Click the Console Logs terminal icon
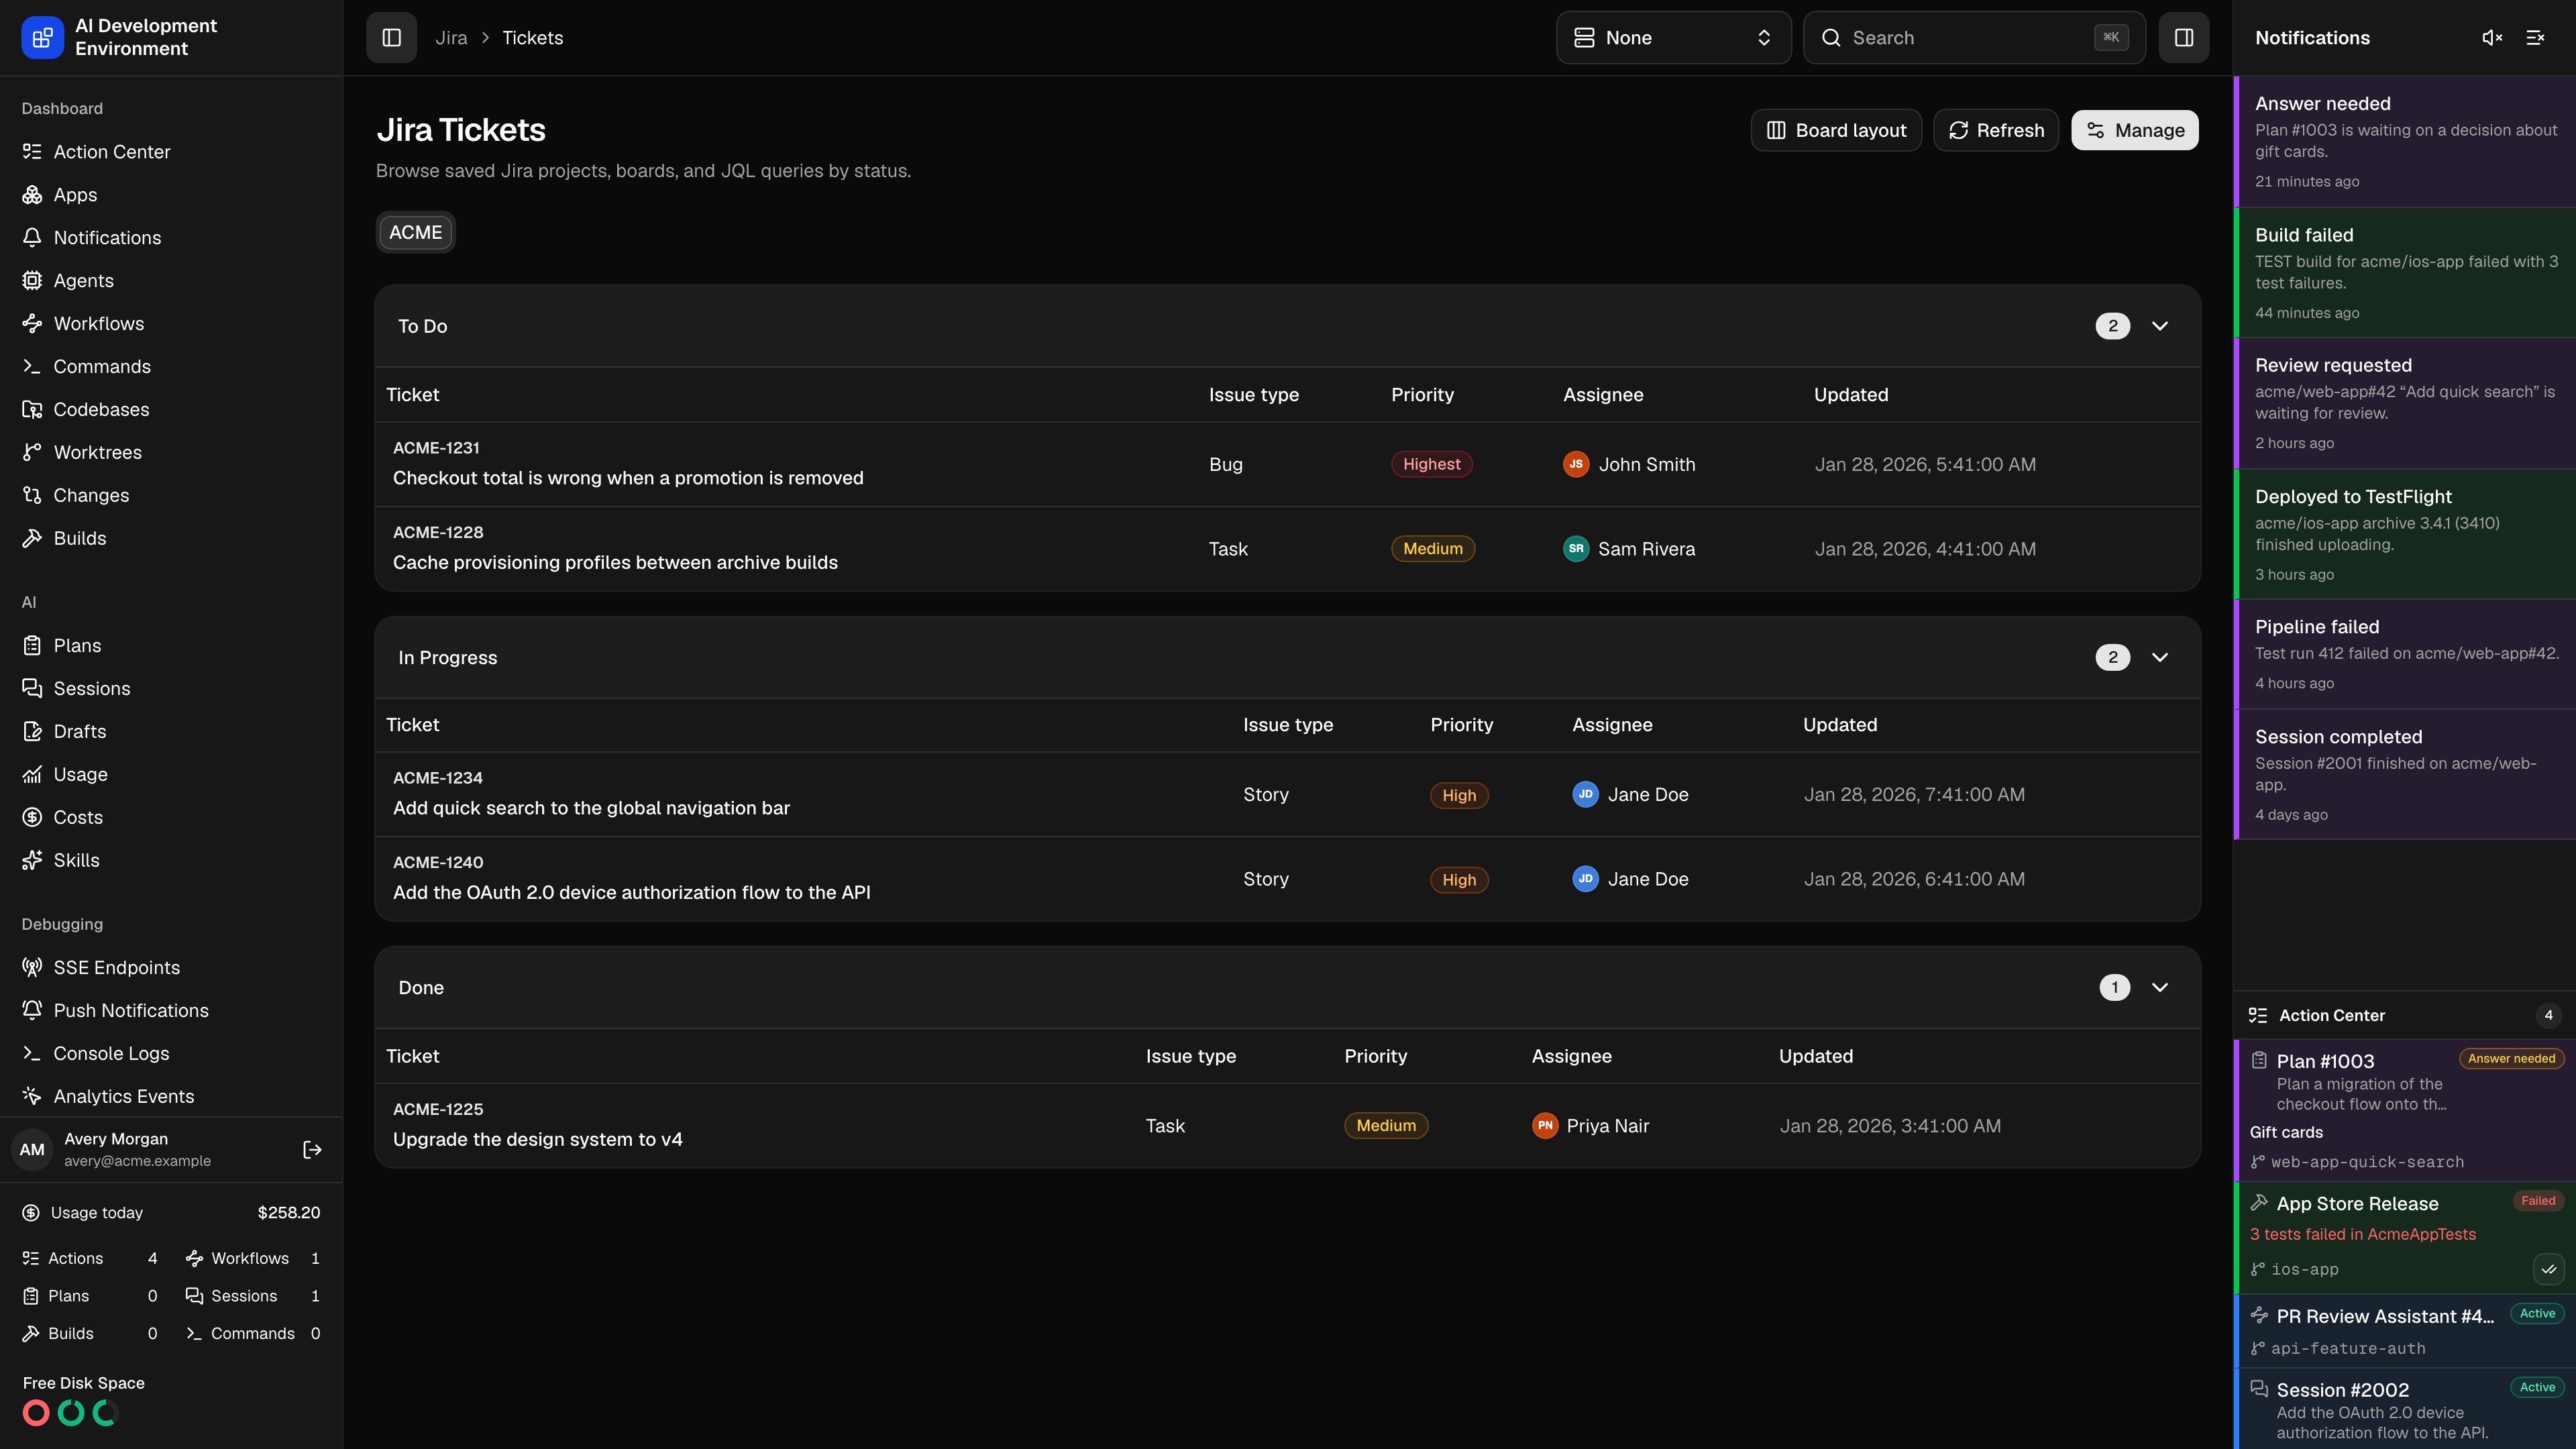This screenshot has height=1449, width=2576. click(32, 1054)
